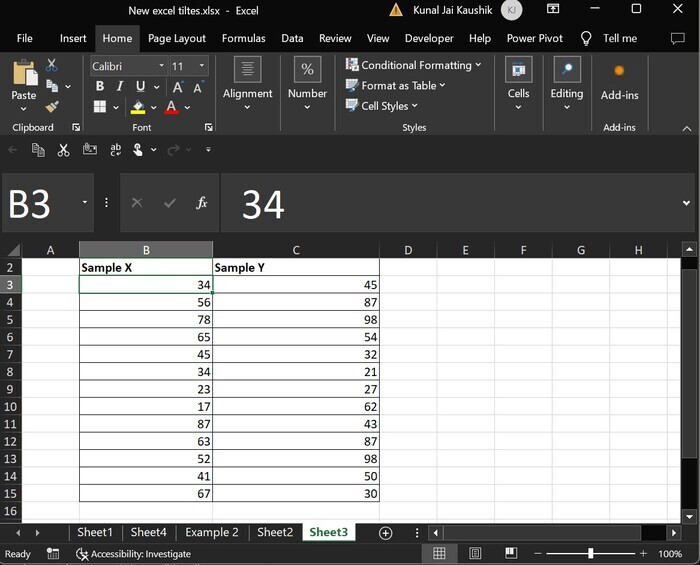Click the Cut scissors icon in ribbon

click(52, 65)
